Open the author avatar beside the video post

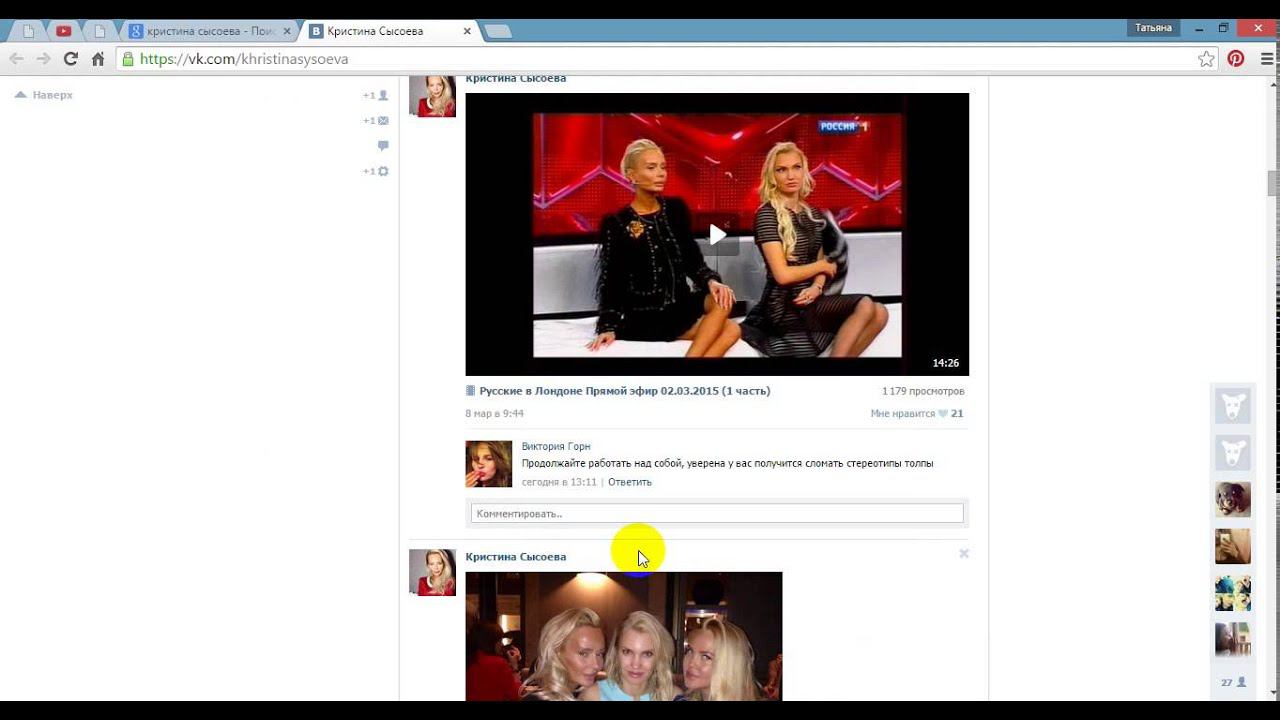point(432,95)
